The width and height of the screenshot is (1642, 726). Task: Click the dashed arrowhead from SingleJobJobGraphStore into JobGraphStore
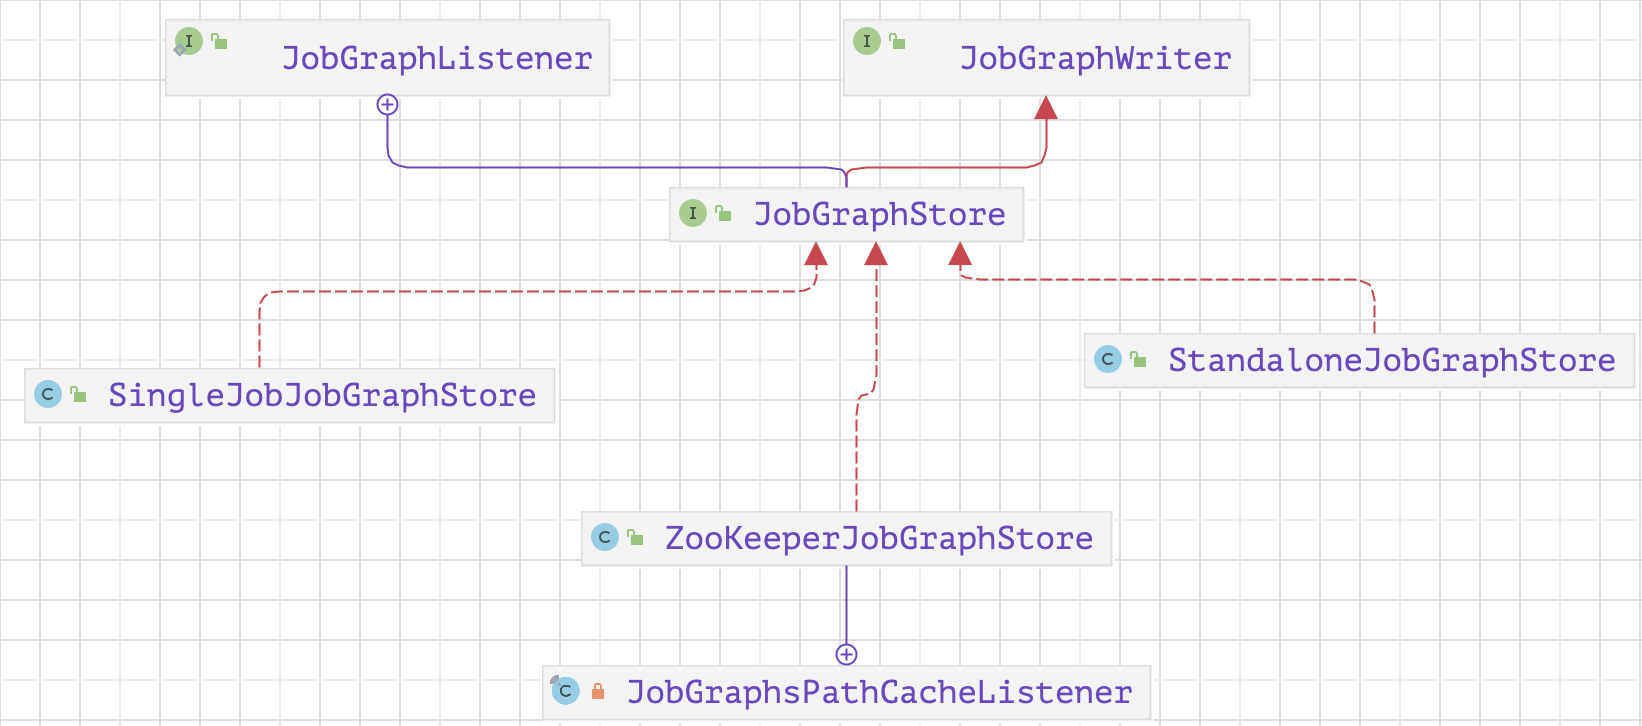(816, 253)
